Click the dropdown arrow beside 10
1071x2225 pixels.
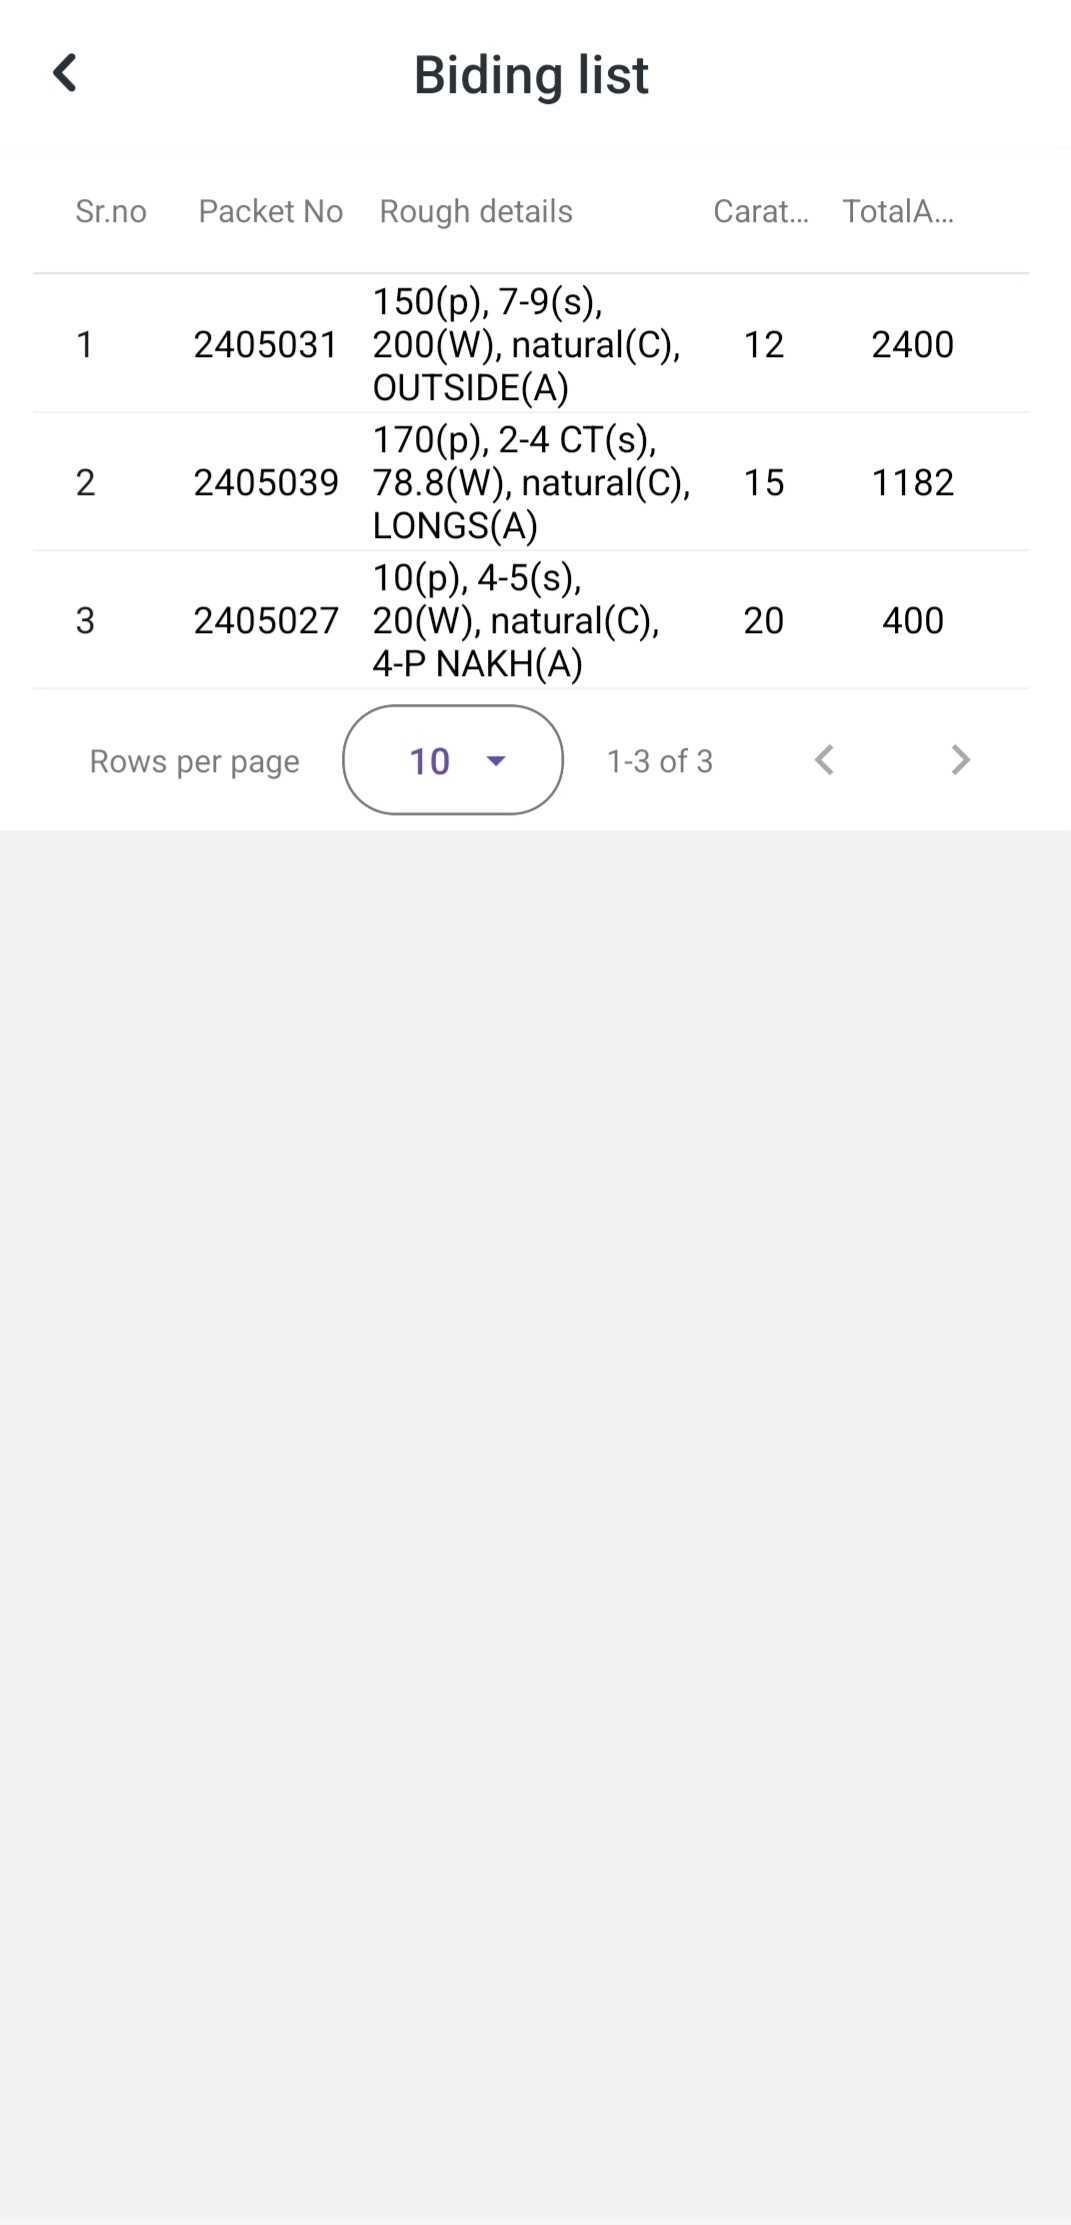[x=495, y=761]
